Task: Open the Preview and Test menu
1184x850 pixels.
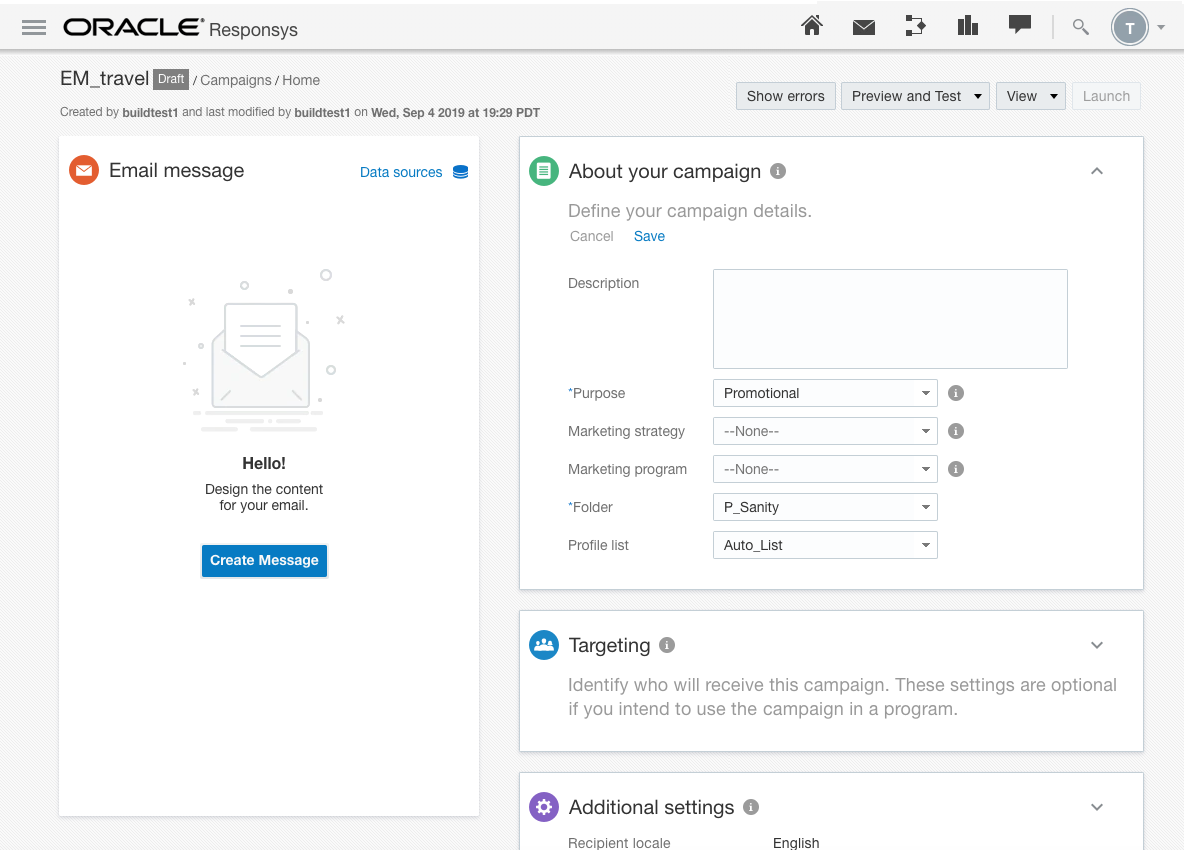Action: click(x=915, y=96)
